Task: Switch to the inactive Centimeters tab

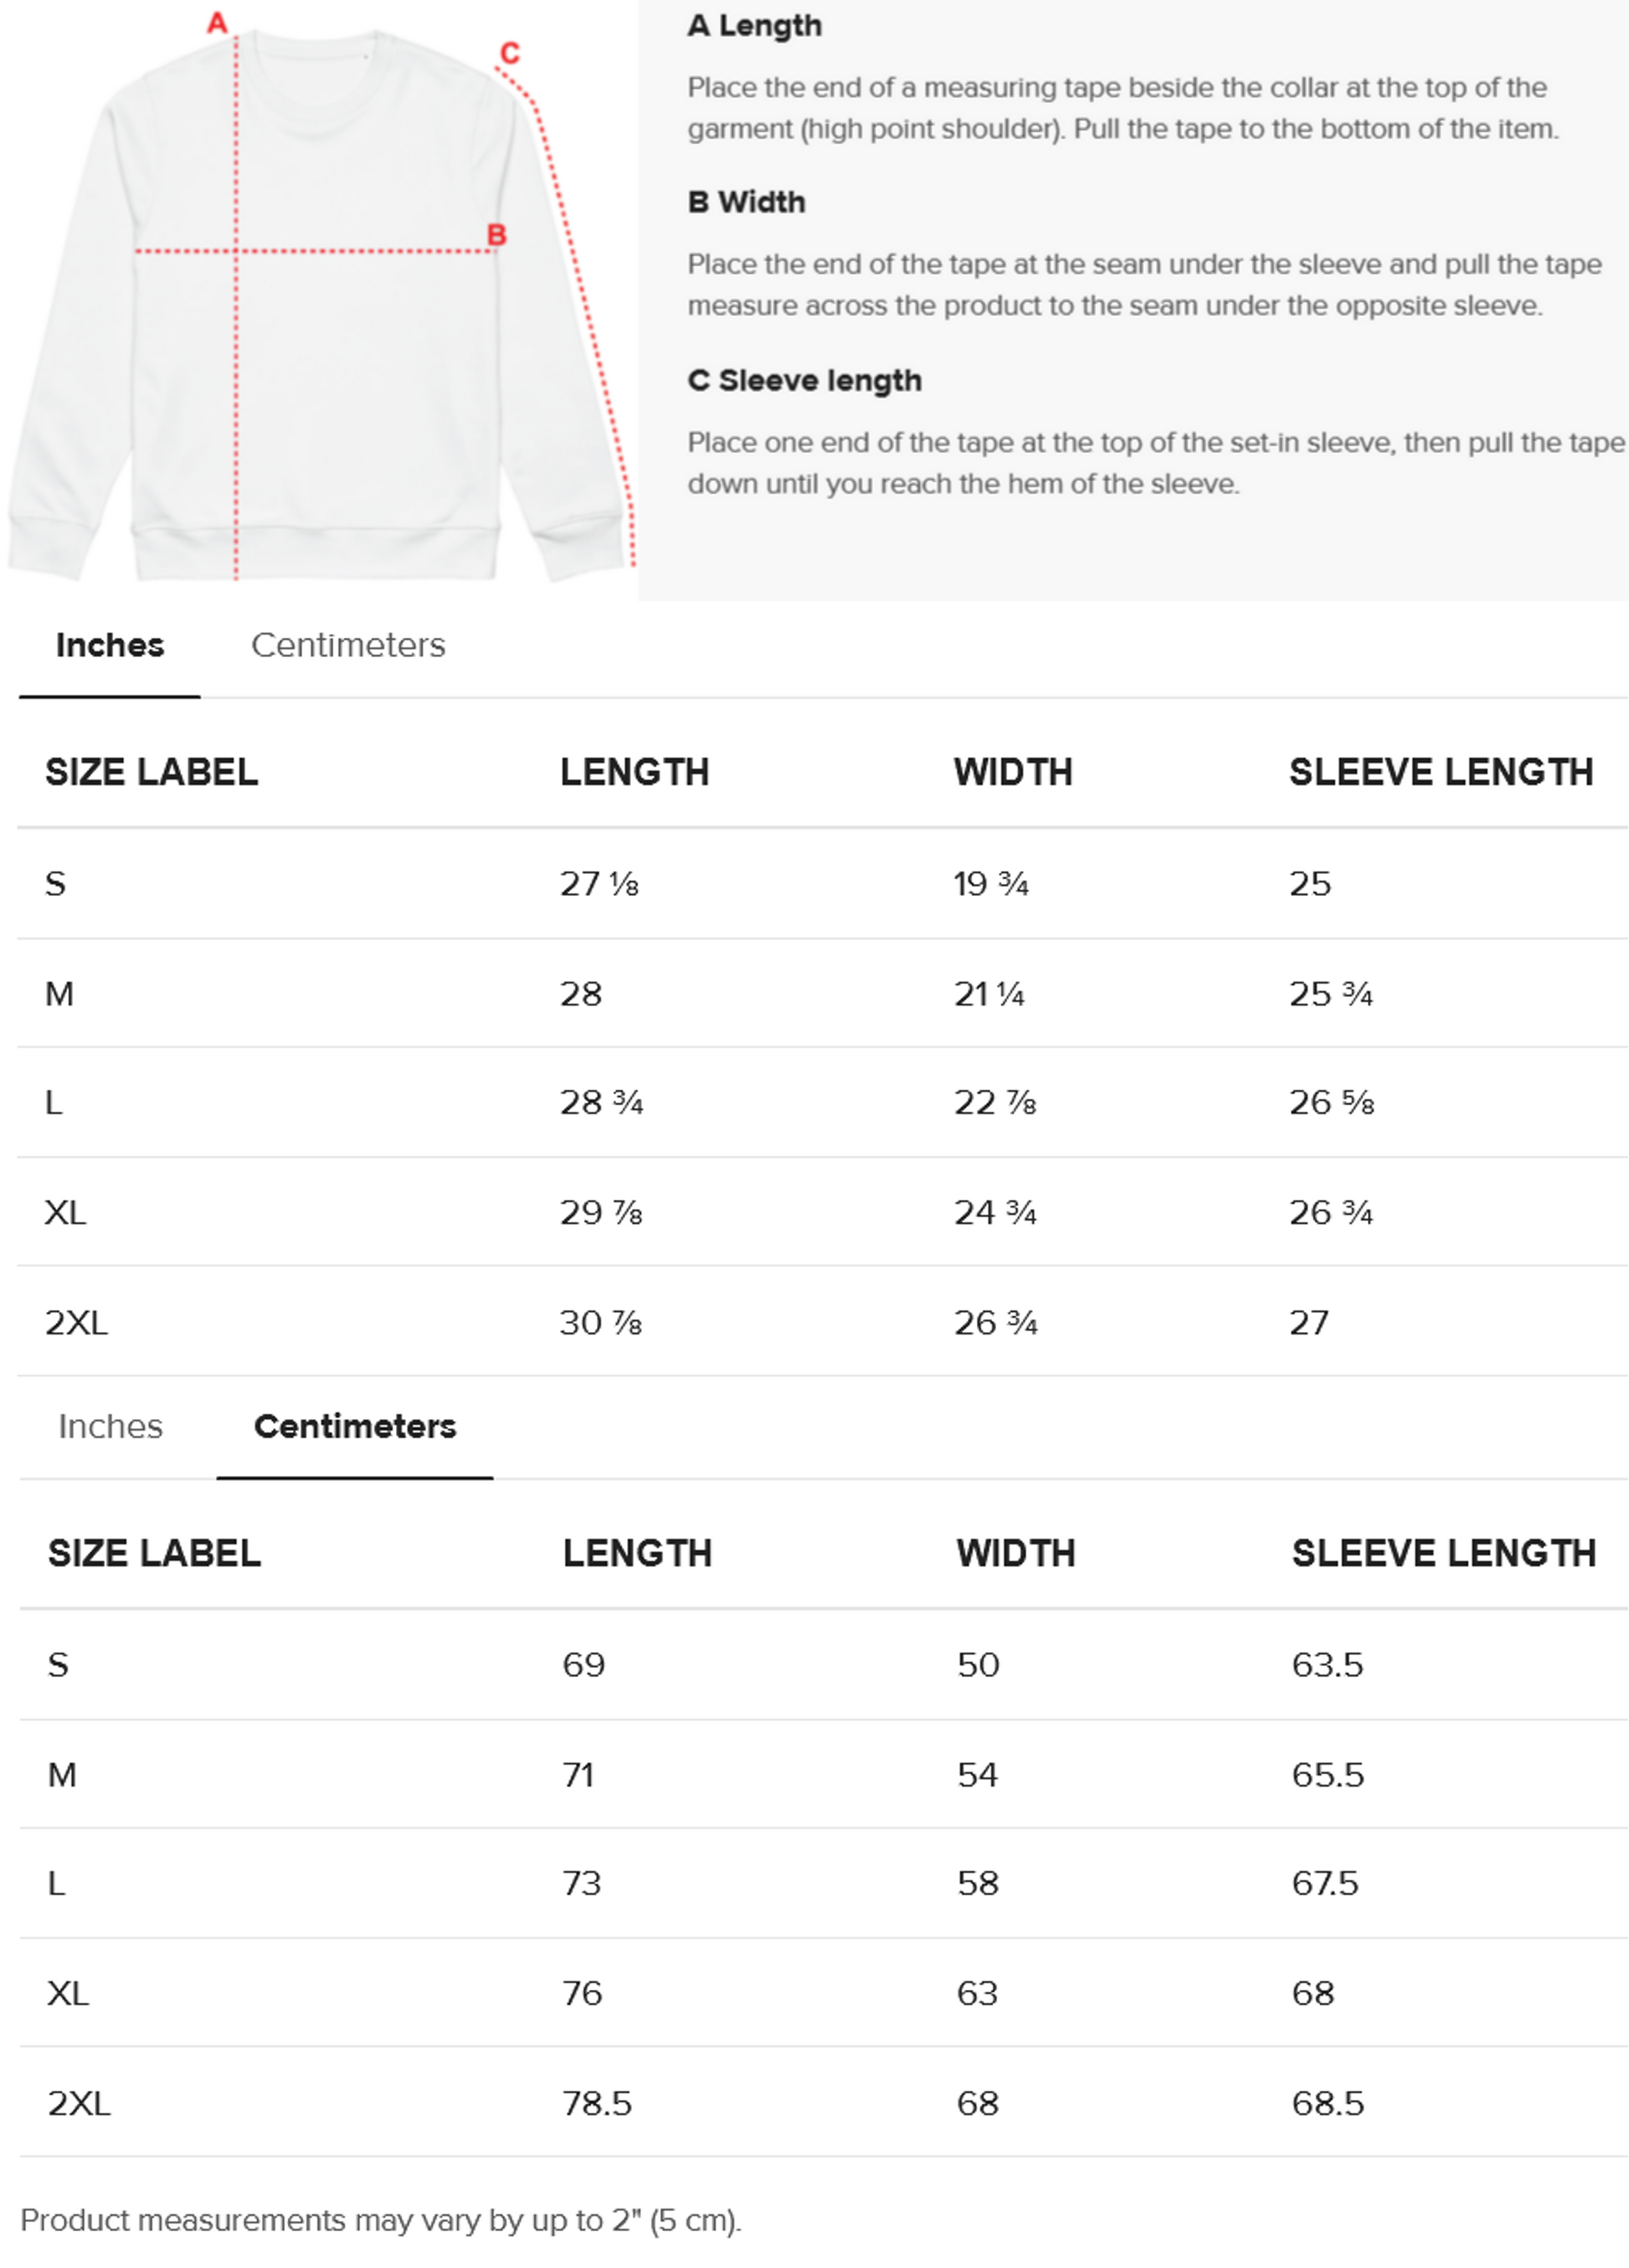Action: point(348,646)
